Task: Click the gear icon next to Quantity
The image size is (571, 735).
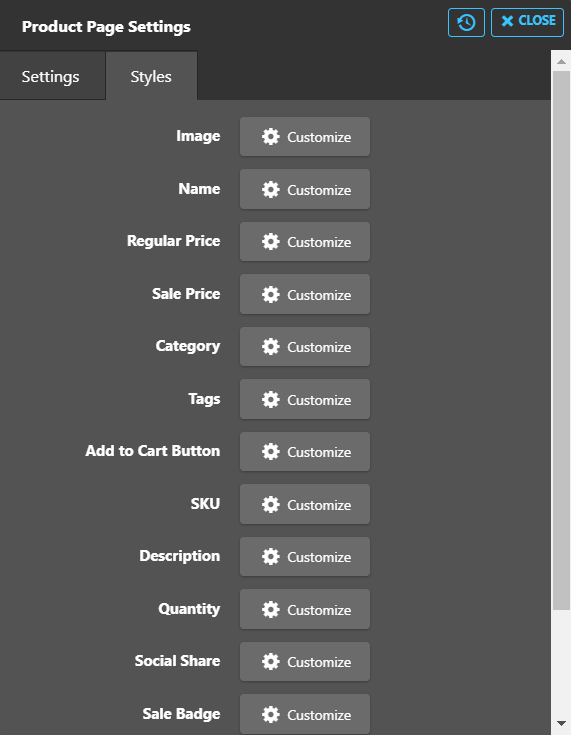Action: 270,609
